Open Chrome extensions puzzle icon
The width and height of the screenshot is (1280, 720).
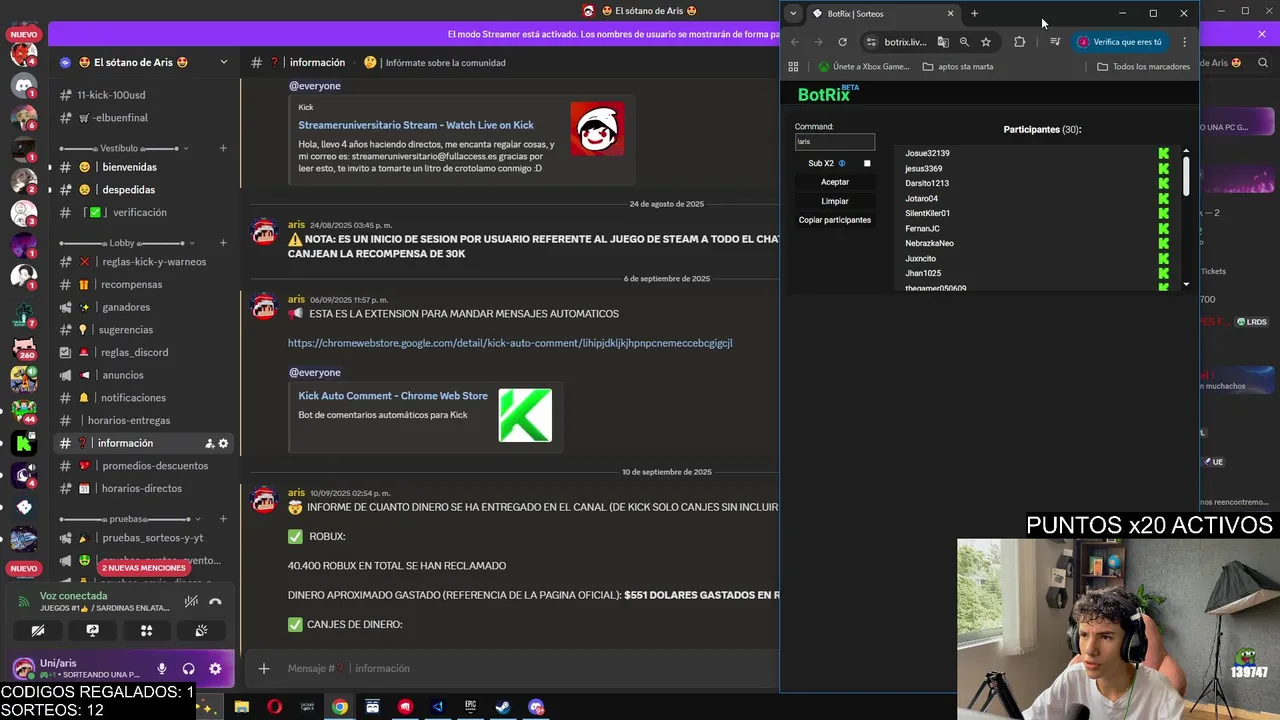coord(1019,42)
